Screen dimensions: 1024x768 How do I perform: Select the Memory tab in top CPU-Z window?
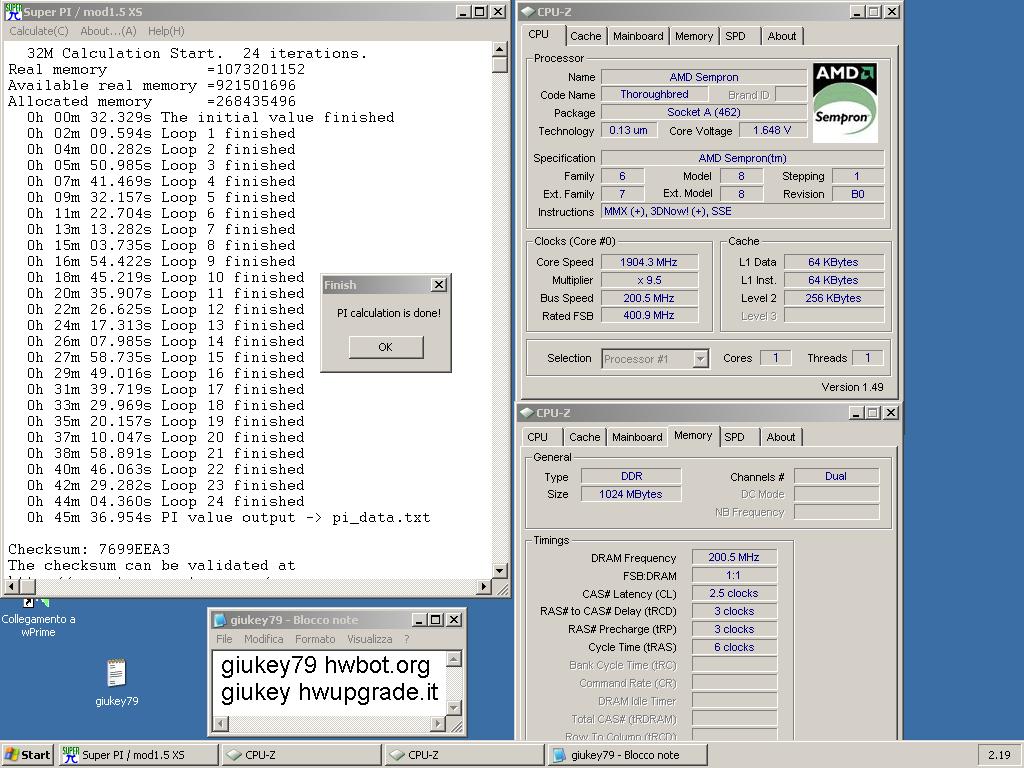[x=694, y=36]
